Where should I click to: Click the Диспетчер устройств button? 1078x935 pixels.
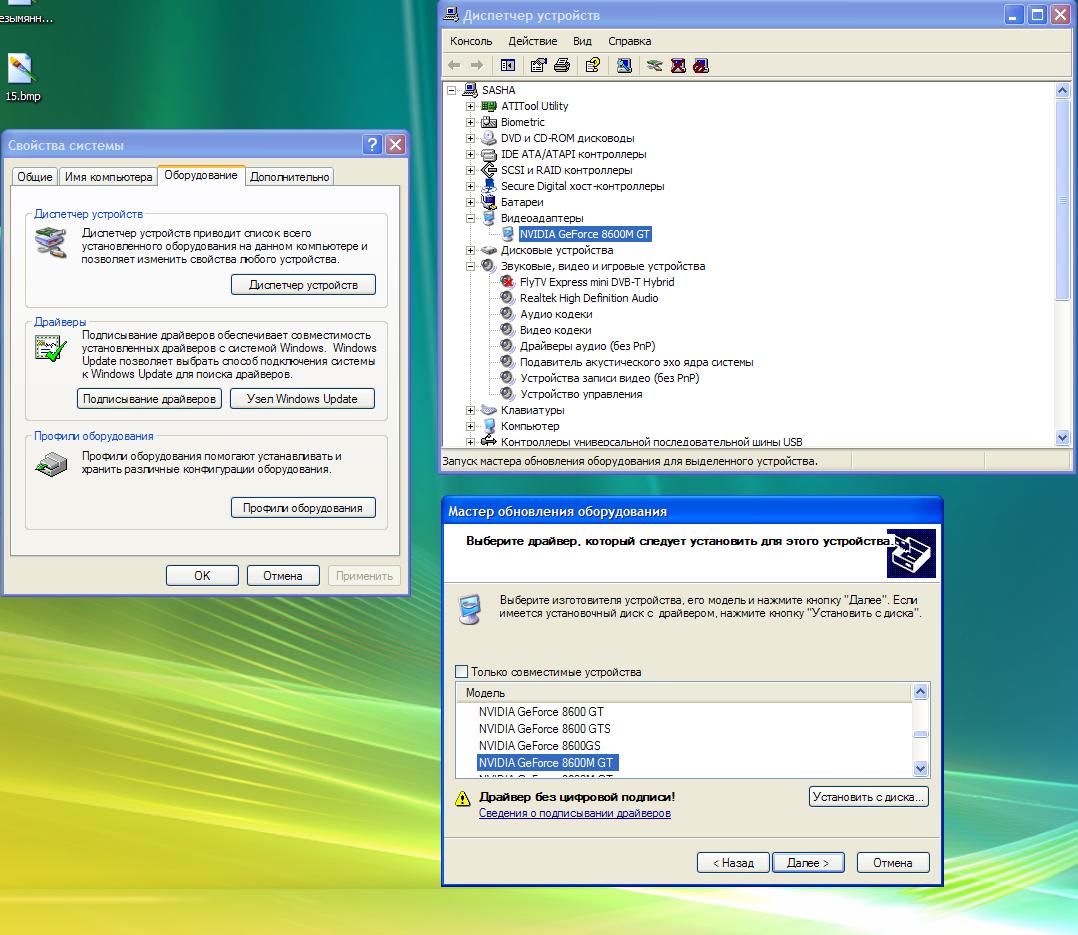(x=303, y=285)
